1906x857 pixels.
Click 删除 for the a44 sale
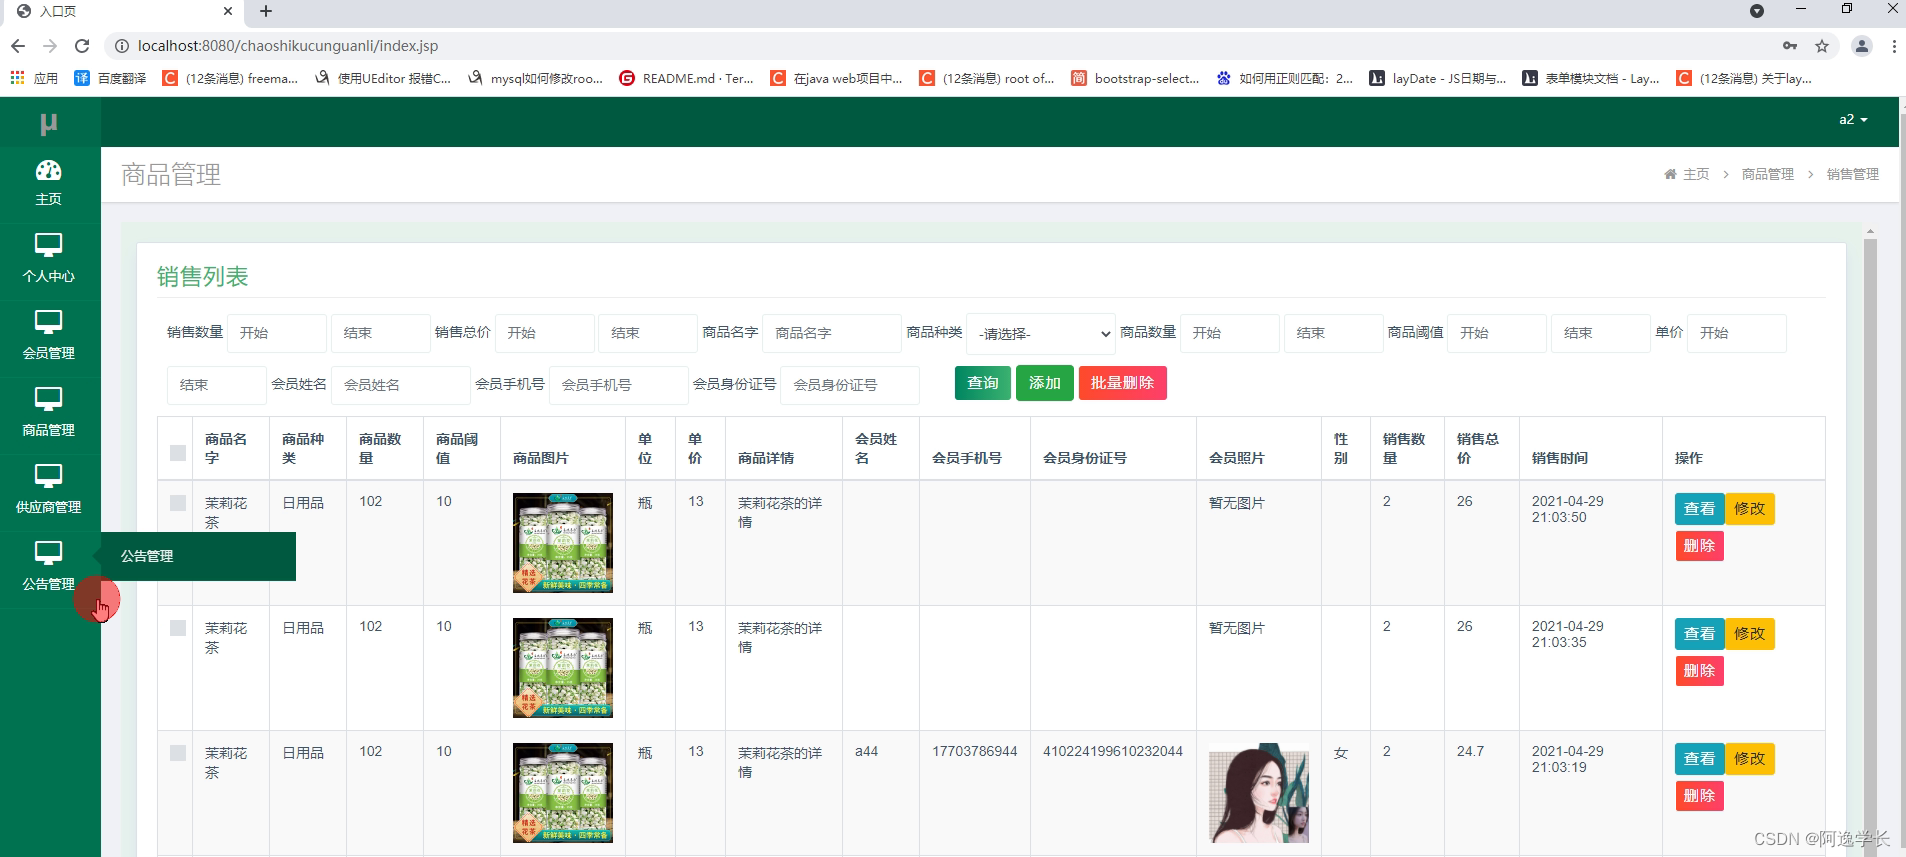click(1699, 796)
